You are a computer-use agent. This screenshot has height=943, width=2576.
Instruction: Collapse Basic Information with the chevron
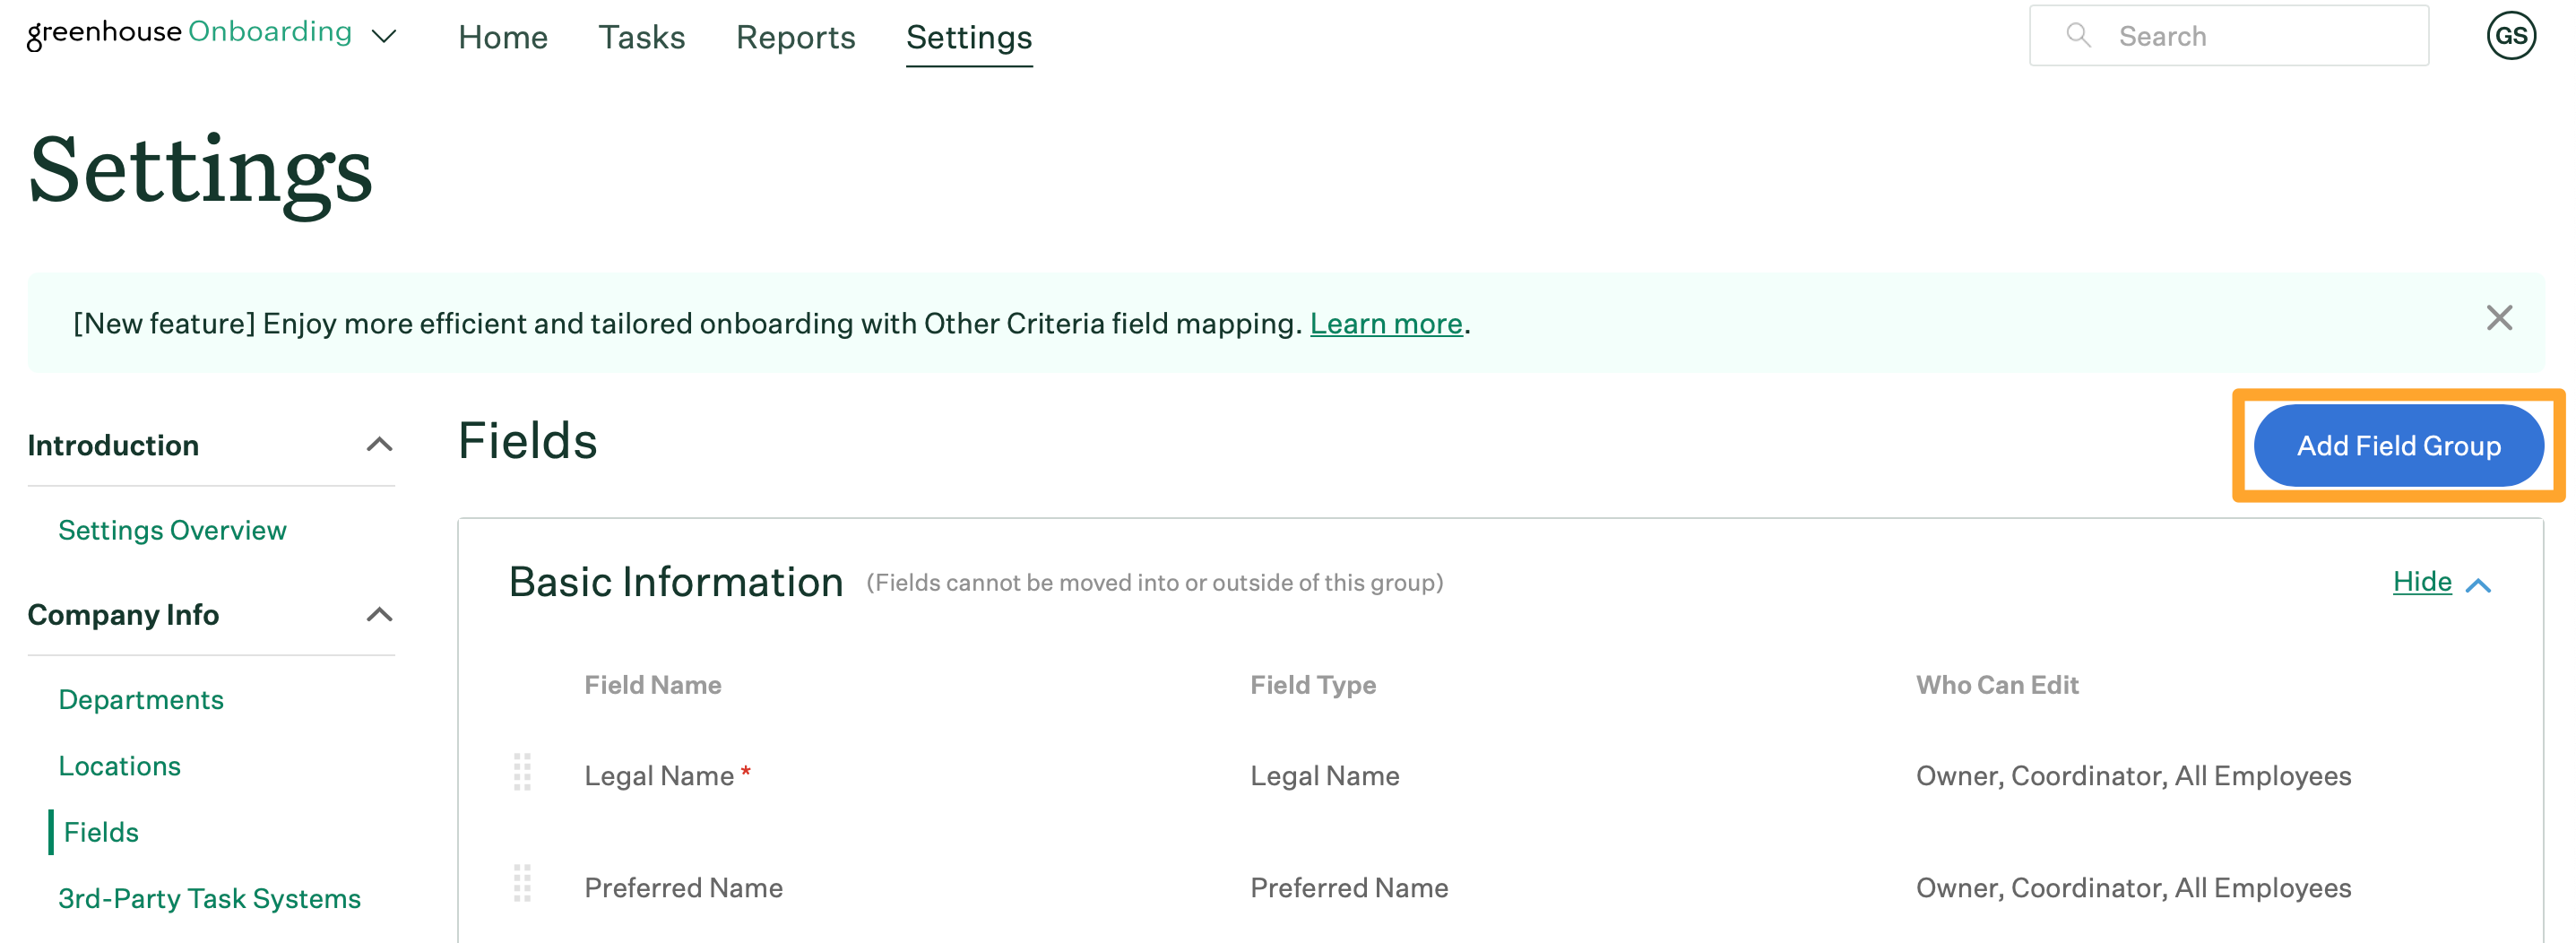point(2479,586)
